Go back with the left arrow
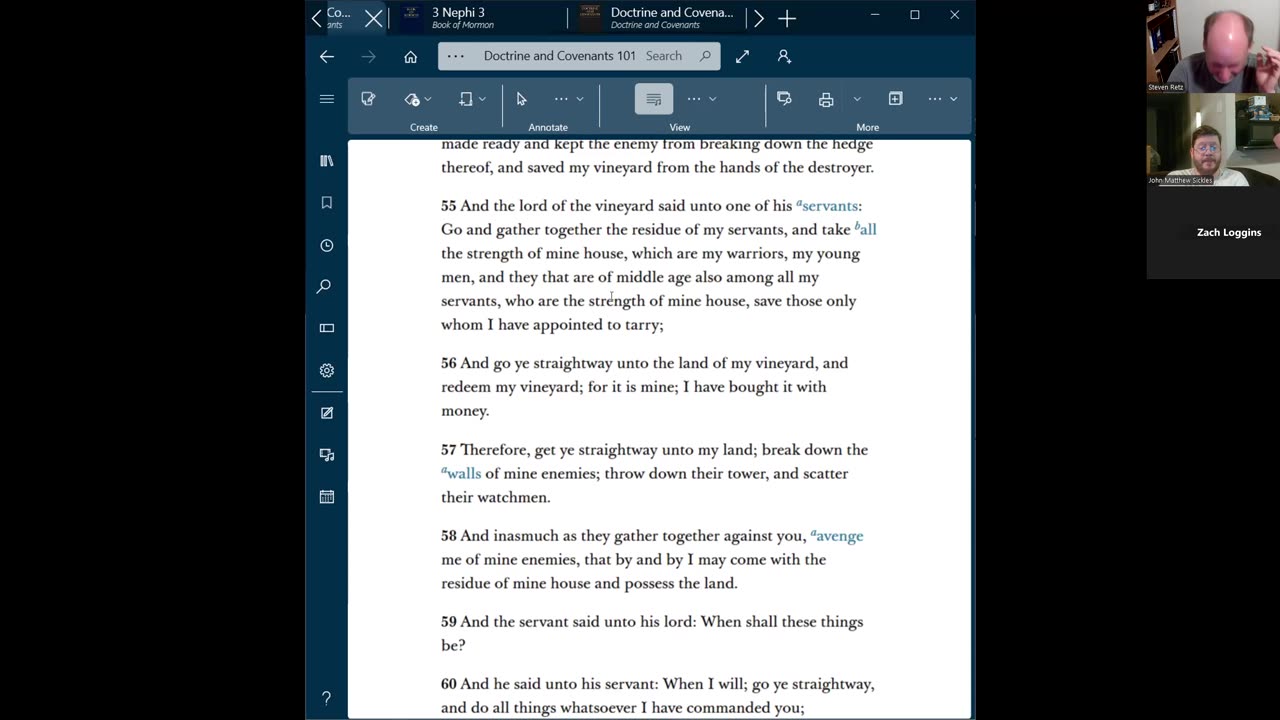Image resolution: width=1280 pixels, height=720 pixels. click(327, 56)
